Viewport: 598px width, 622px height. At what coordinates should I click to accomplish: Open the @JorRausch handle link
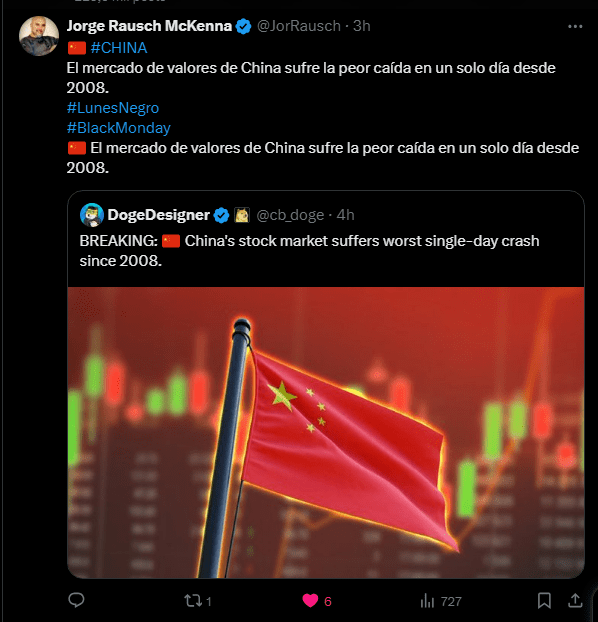(299, 26)
